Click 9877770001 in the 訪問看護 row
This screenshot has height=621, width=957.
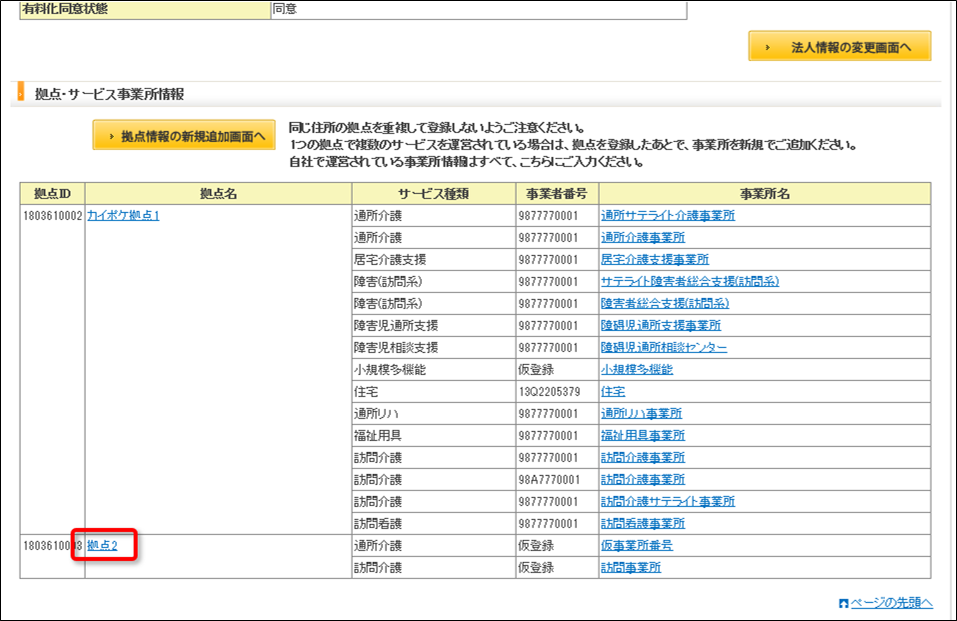point(548,523)
